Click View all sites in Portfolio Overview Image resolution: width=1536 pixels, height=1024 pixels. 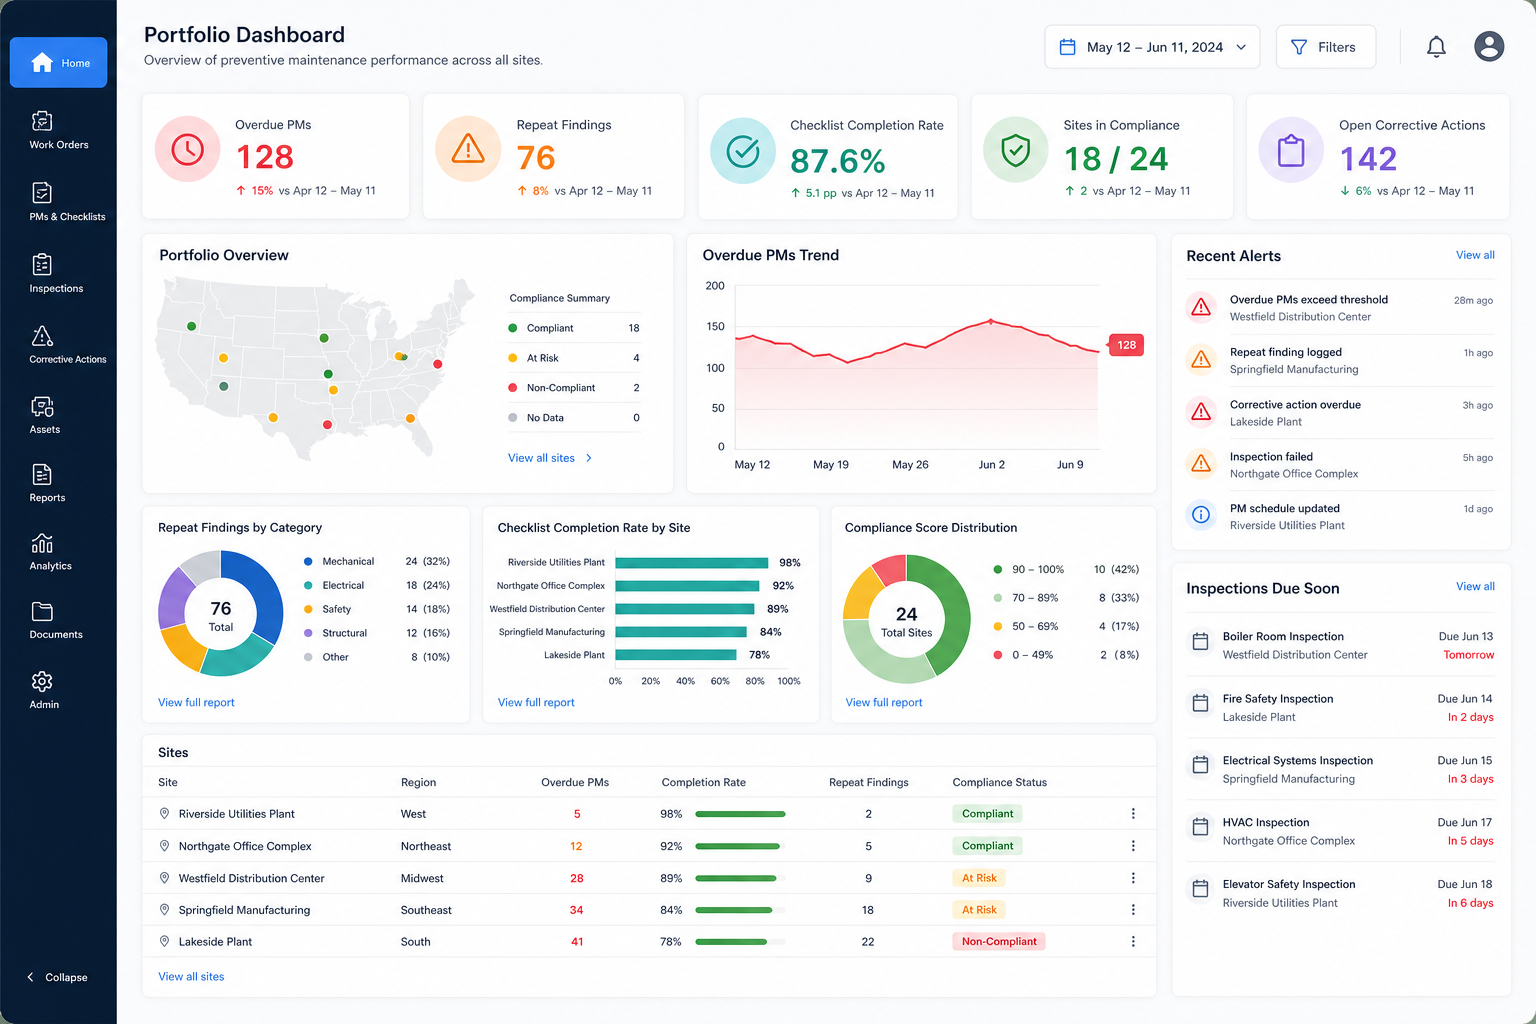[x=550, y=458]
